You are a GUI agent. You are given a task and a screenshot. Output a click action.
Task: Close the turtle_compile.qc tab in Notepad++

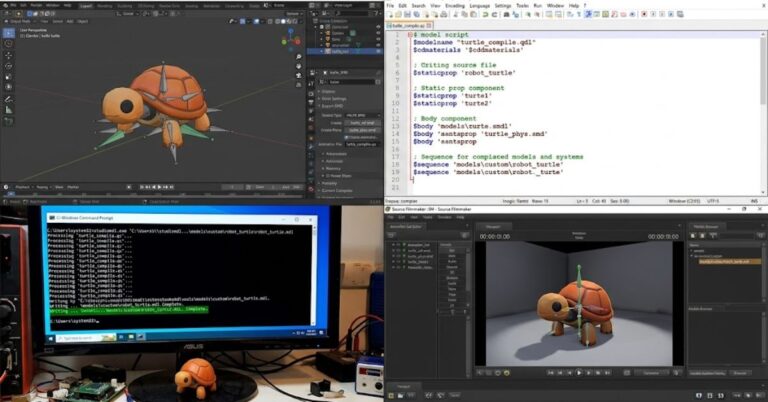click(429, 25)
